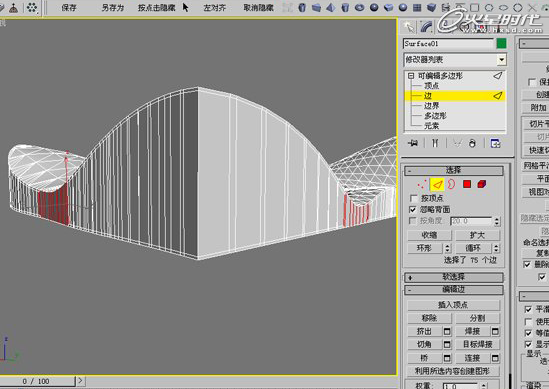Collapse the 可编辑多边形 tree node

[x=411, y=76]
